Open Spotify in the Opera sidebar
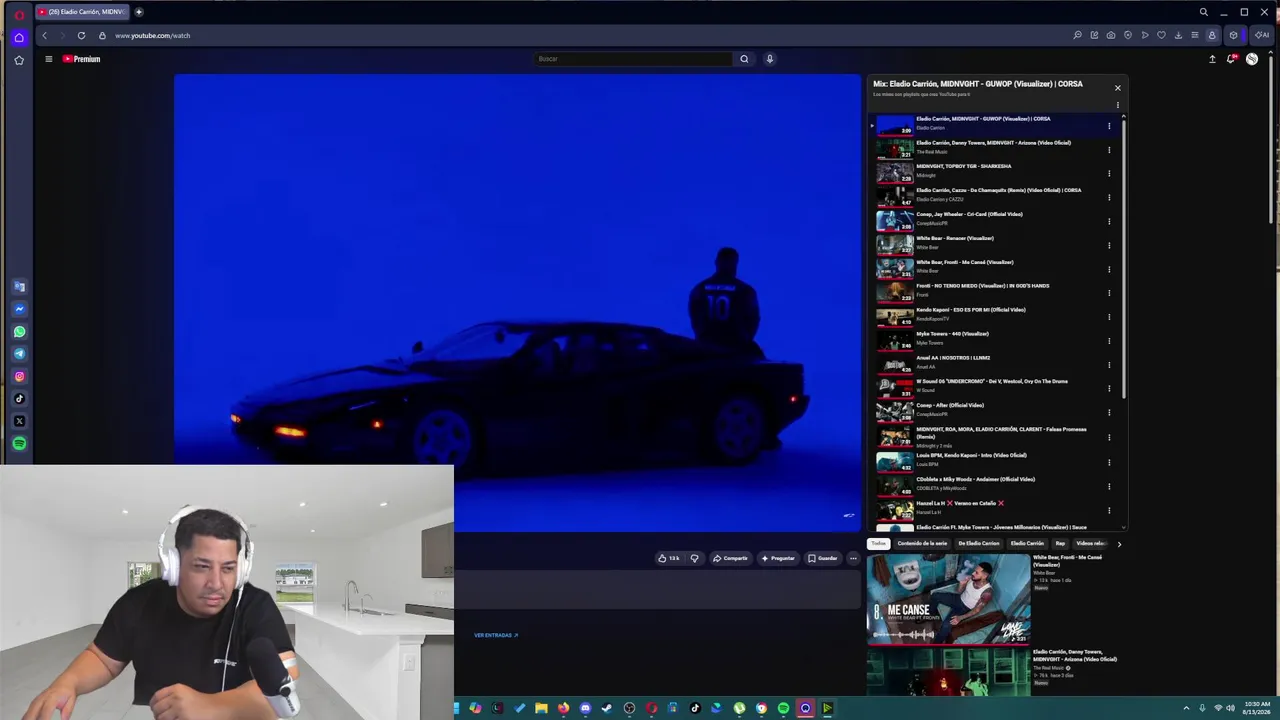The width and height of the screenshot is (1280, 720). click(x=19, y=443)
